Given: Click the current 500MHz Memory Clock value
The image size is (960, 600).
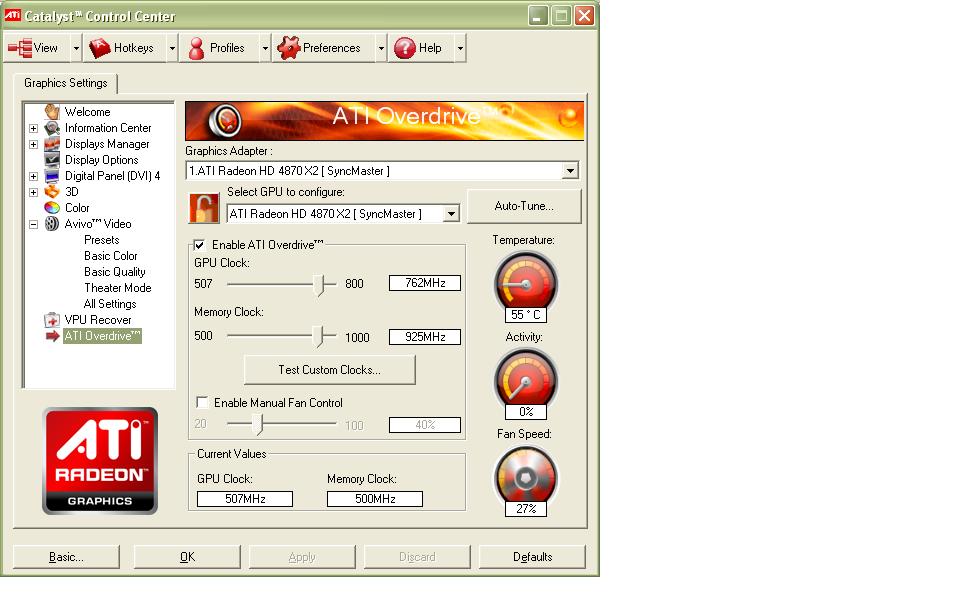Looking at the screenshot, I should tap(375, 499).
